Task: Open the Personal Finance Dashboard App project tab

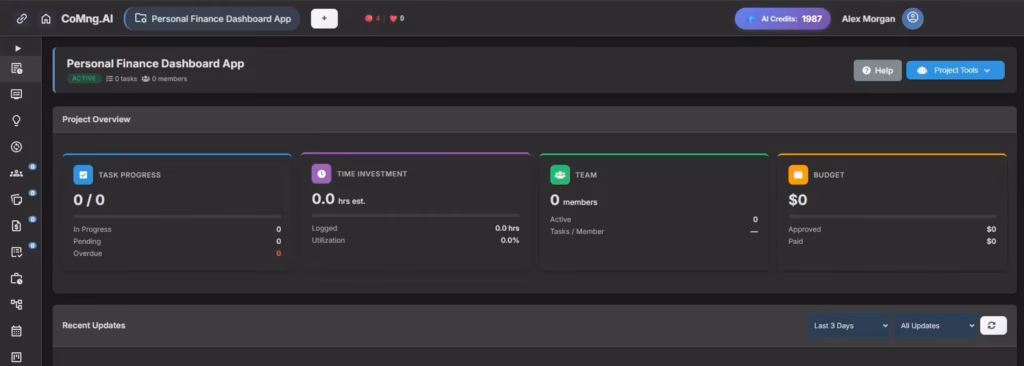Action: pyautogui.click(x=212, y=19)
